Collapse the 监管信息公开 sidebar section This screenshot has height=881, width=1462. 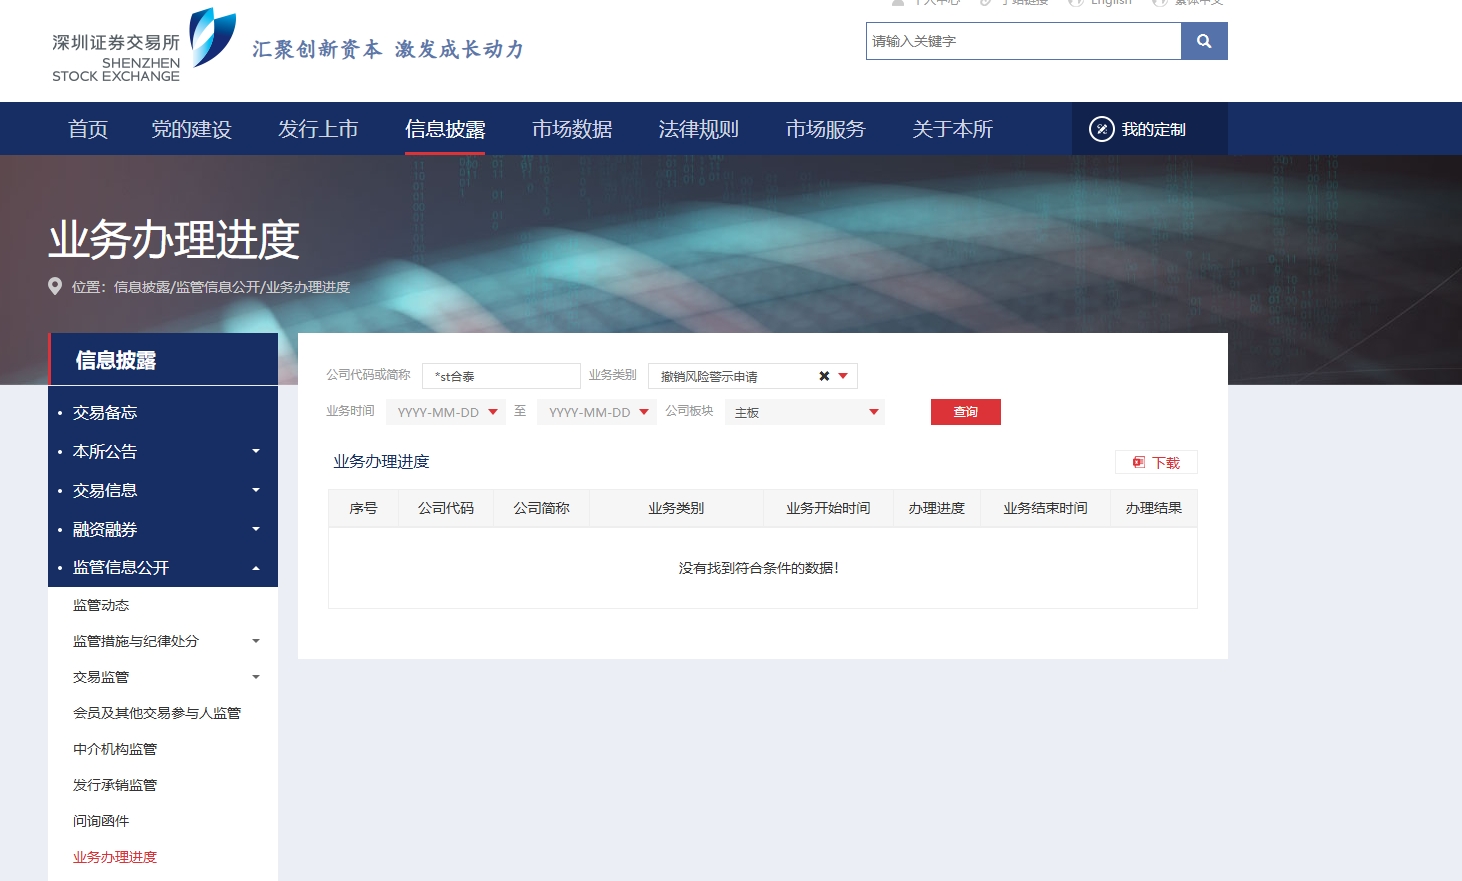pyautogui.click(x=256, y=568)
